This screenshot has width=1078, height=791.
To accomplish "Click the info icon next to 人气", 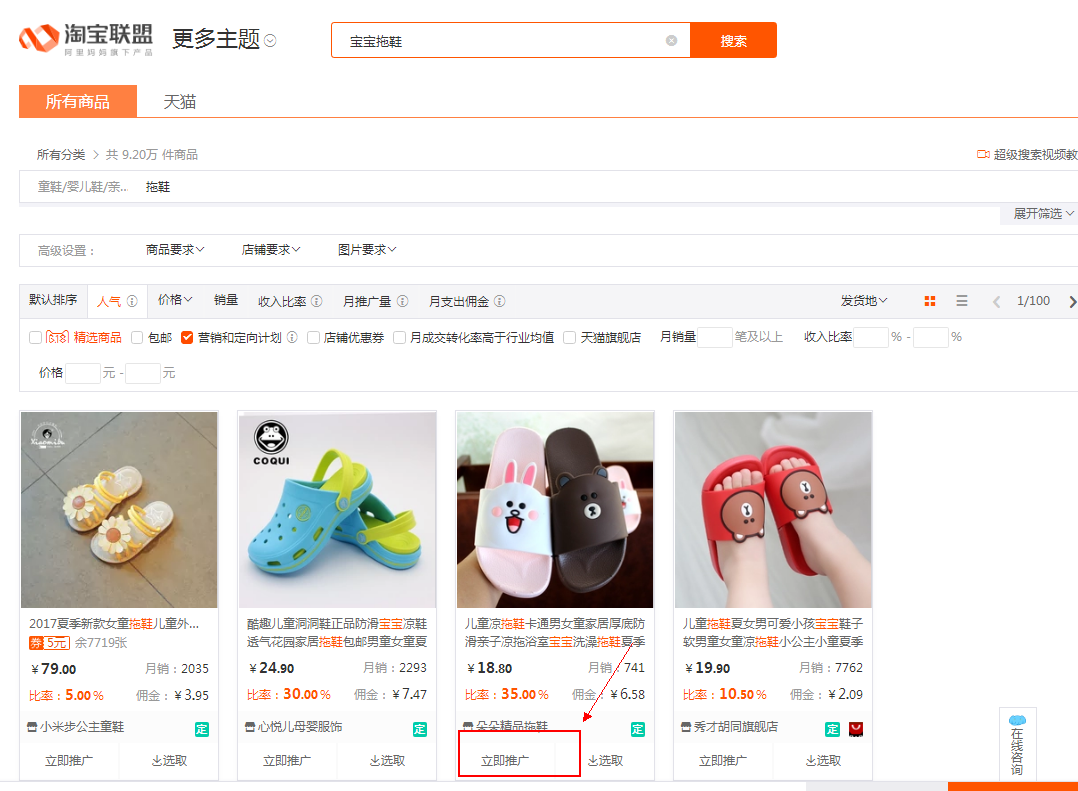I will pyautogui.click(x=132, y=301).
